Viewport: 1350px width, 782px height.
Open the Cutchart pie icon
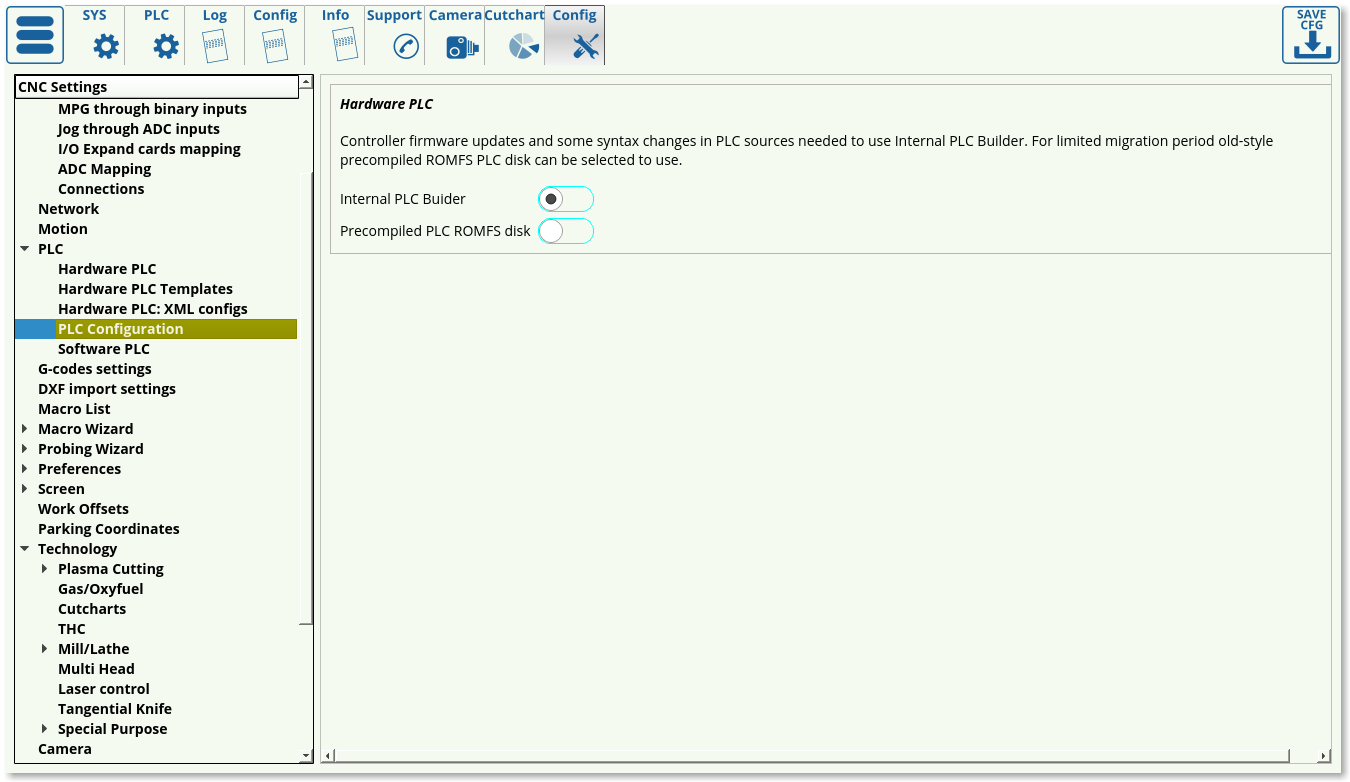pyautogui.click(x=523, y=46)
